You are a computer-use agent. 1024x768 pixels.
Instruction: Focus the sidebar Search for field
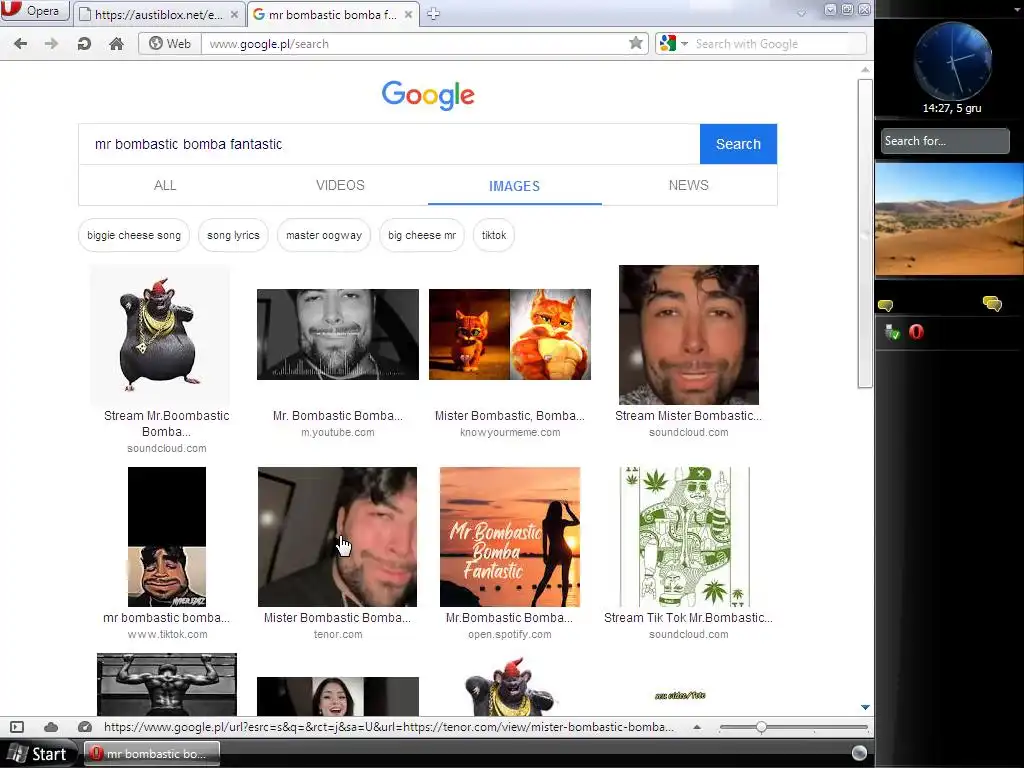click(x=945, y=141)
